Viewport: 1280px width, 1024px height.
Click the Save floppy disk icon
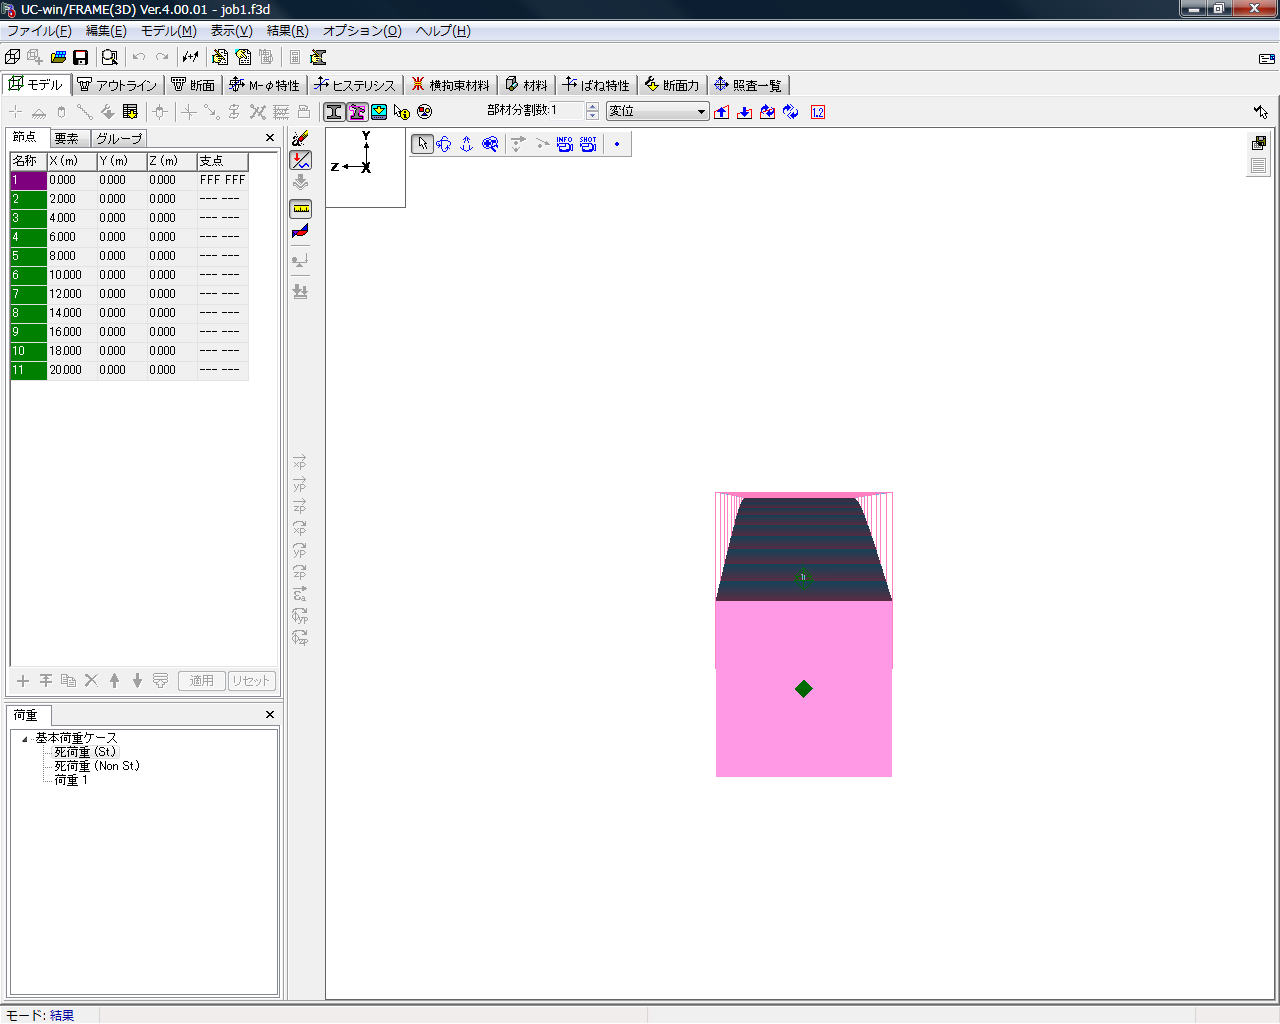click(x=81, y=58)
